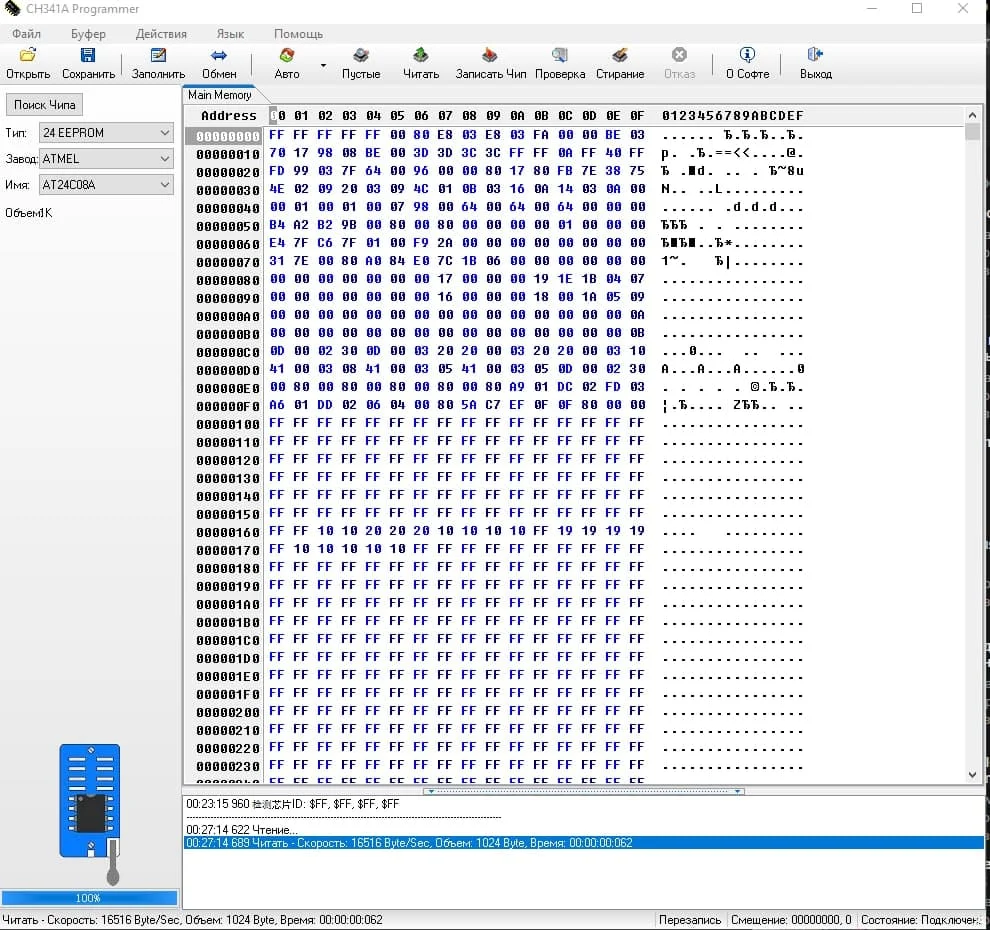Click the Открыть (Open) file icon
This screenshot has height=930, width=990.
coord(28,56)
